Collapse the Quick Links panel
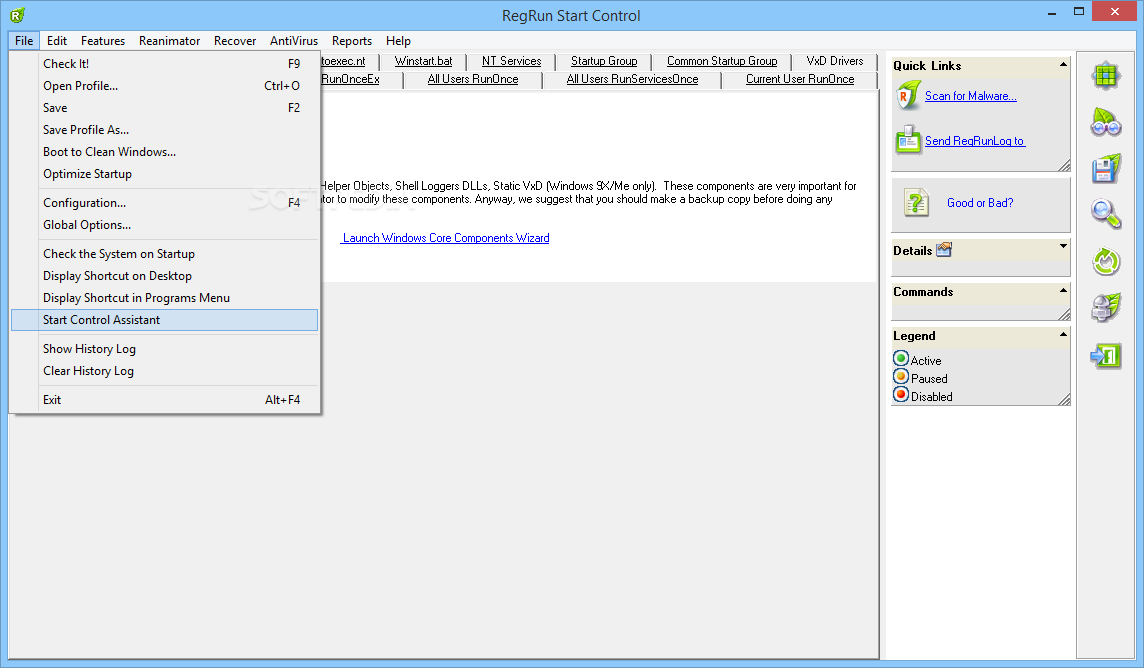The image size is (1144, 668). click(x=1063, y=65)
